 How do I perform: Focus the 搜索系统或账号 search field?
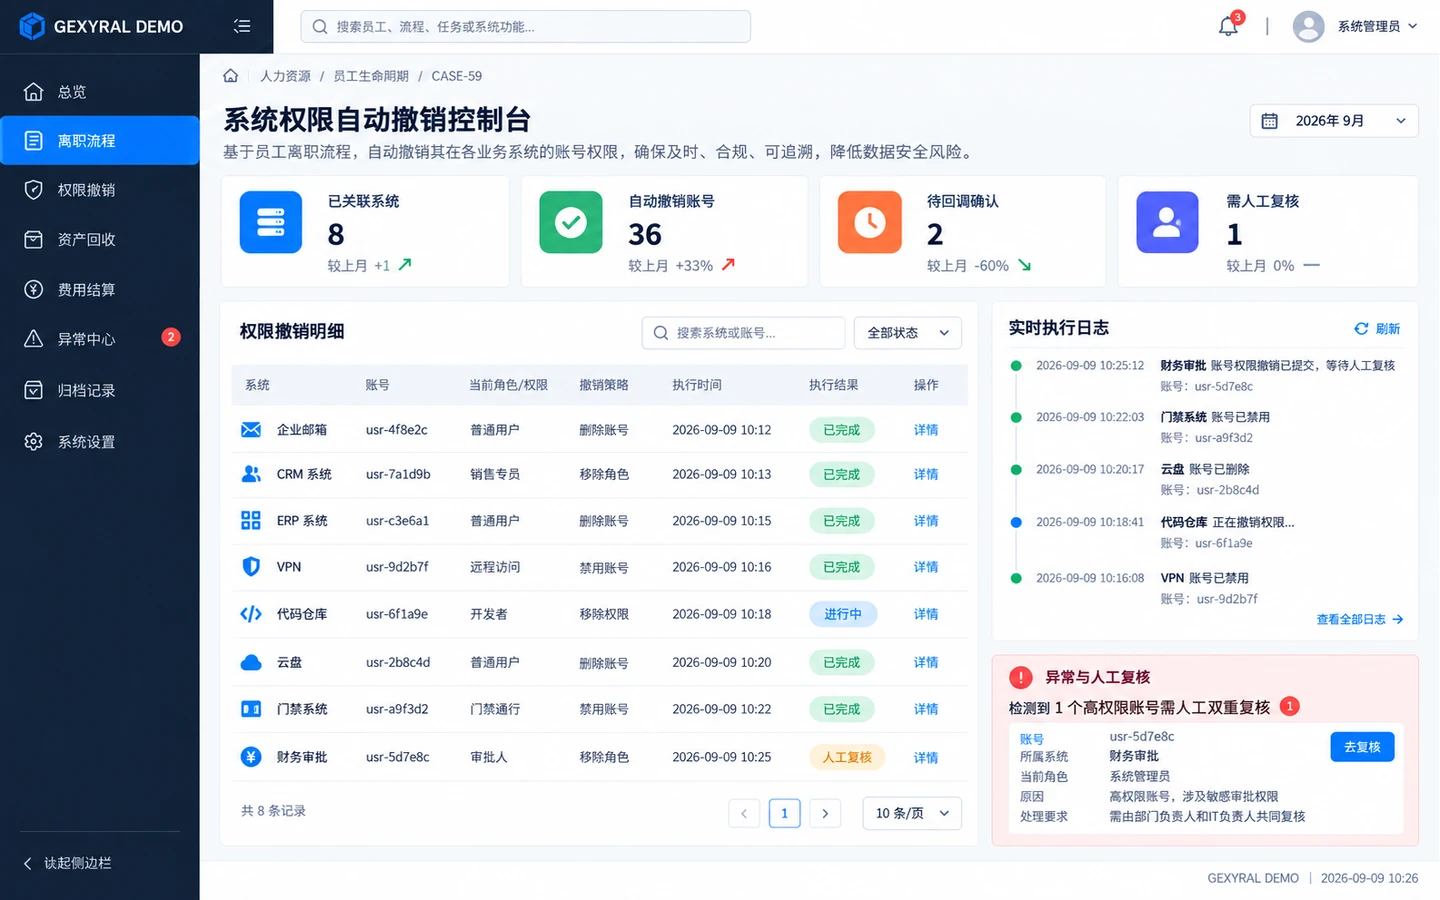click(x=743, y=333)
